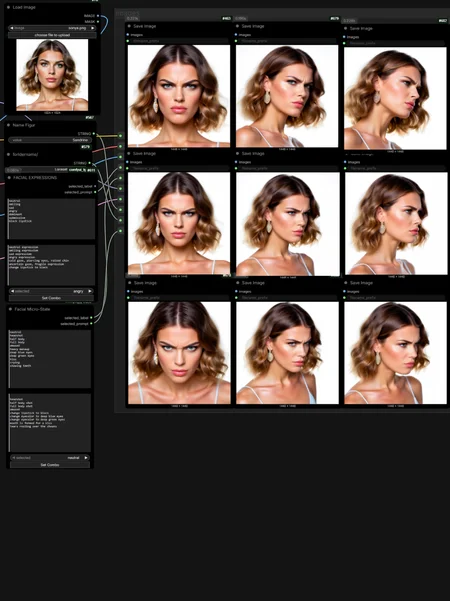Screen dimensions: 450x601
Task: Edit filename_prefix of bottom-row profile Save Image
Action: 396,297
